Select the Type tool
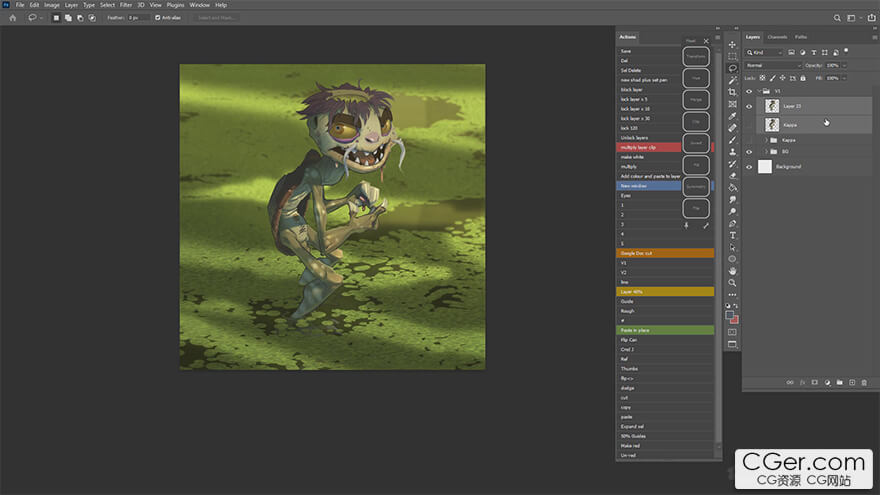Image resolution: width=880 pixels, height=495 pixels. coord(732,235)
